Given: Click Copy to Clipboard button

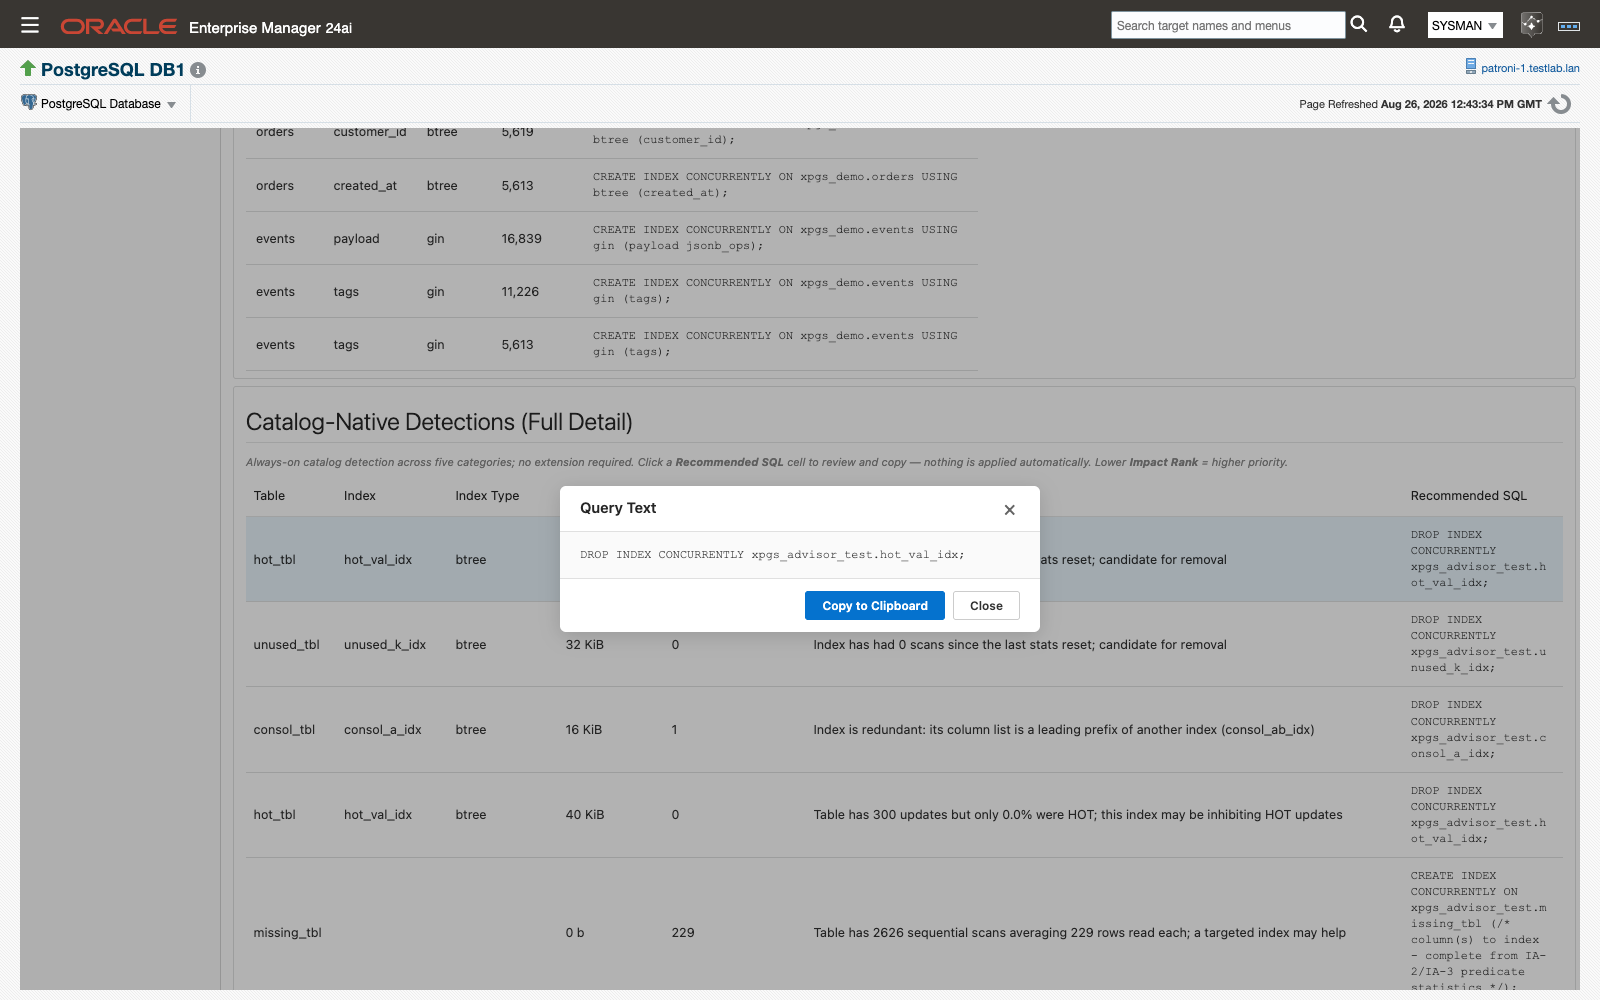Looking at the screenshot, I should pos(875,606).
